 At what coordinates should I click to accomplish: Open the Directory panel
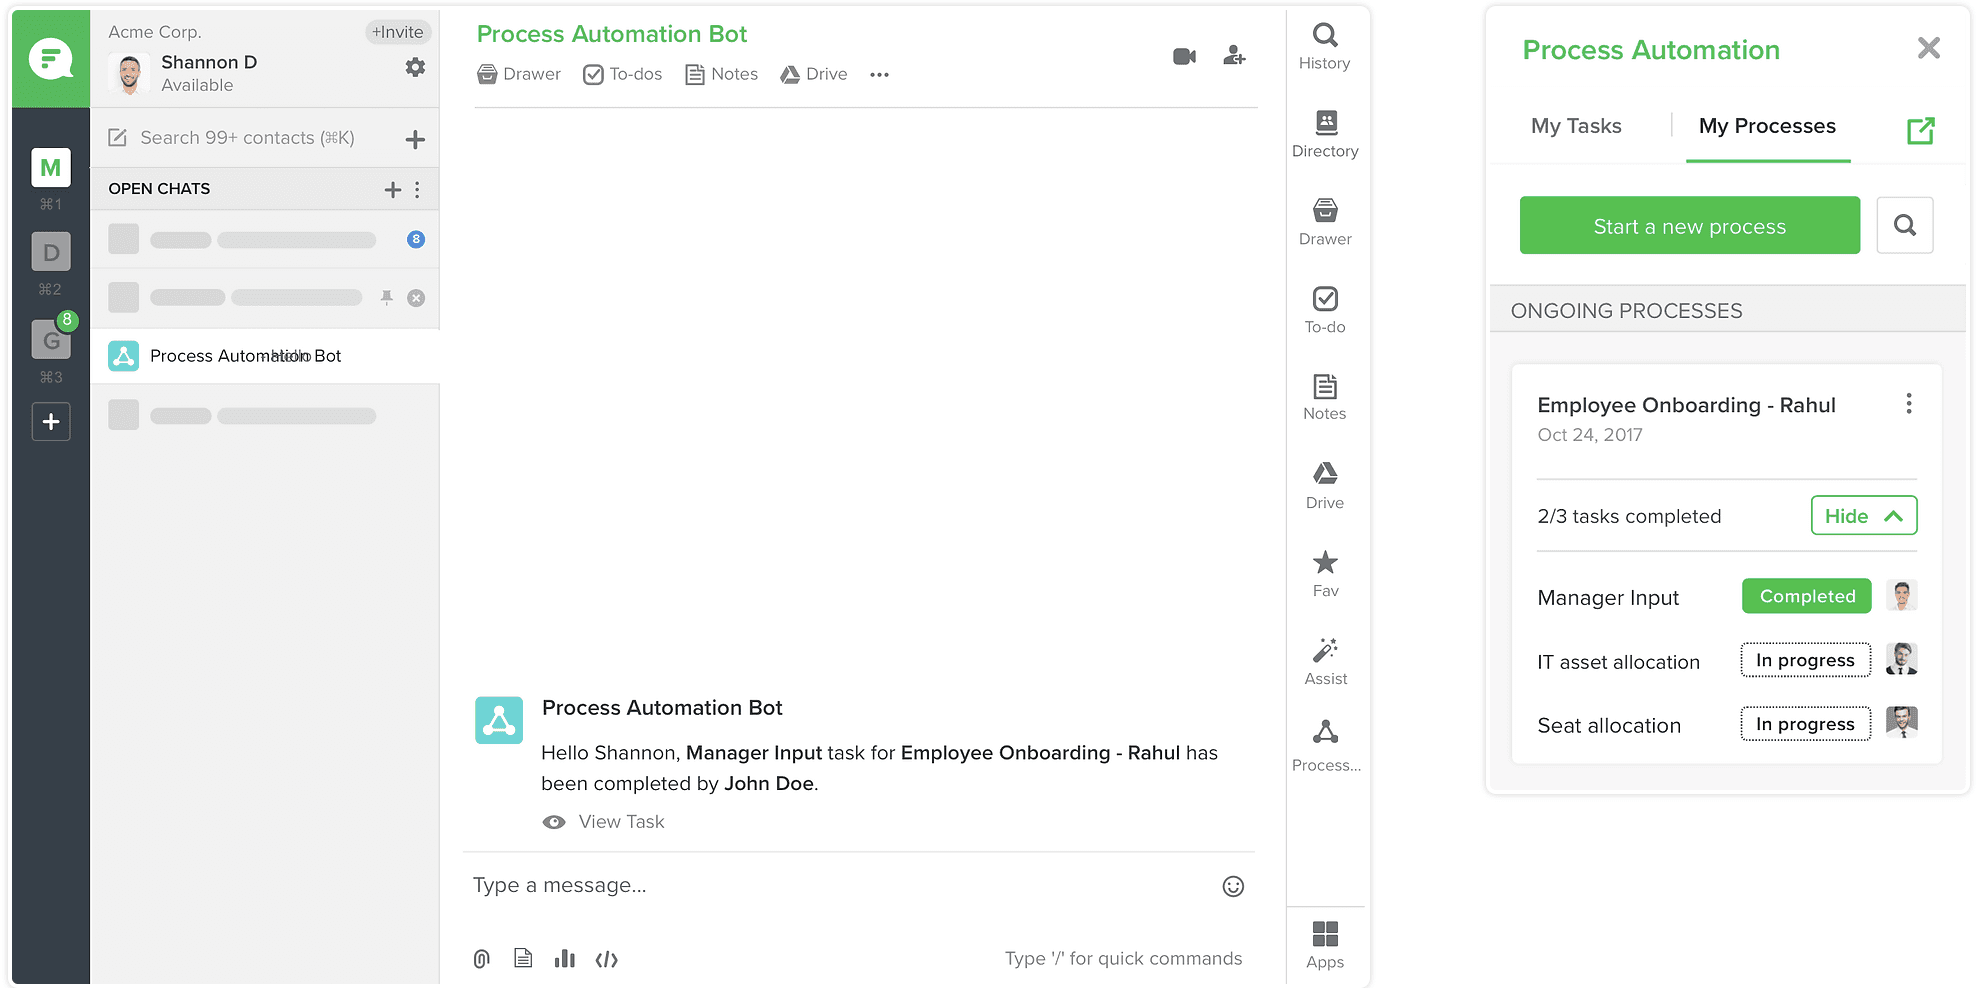[x=1325, y=135]
